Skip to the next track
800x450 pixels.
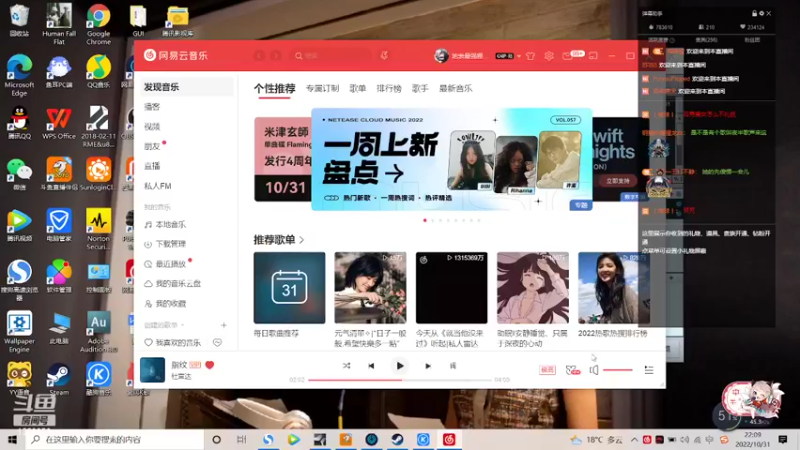pyautogui.click(x=428, y=366)
